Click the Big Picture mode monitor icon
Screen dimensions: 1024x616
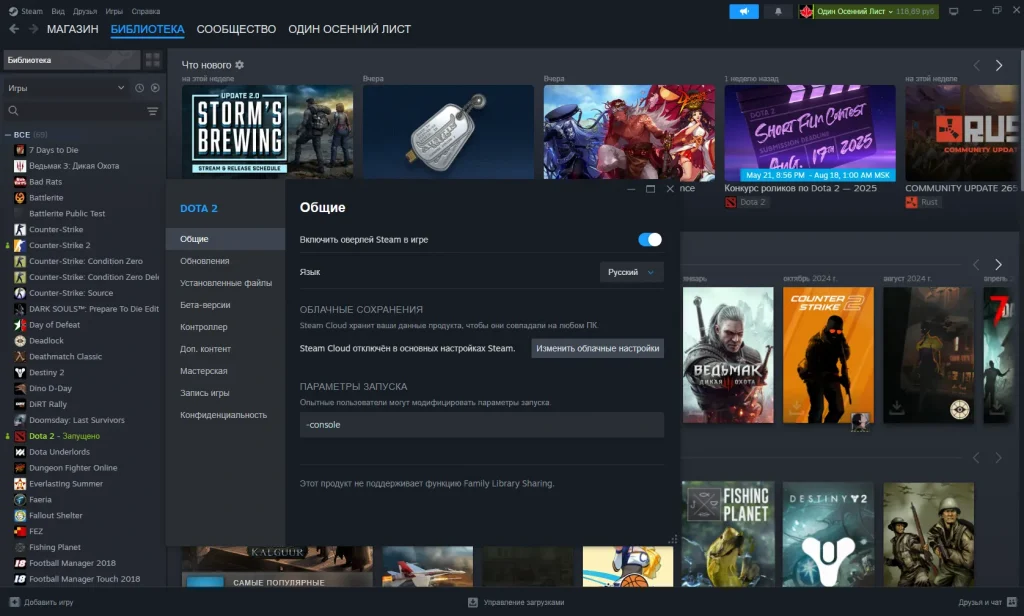point(953,11)
